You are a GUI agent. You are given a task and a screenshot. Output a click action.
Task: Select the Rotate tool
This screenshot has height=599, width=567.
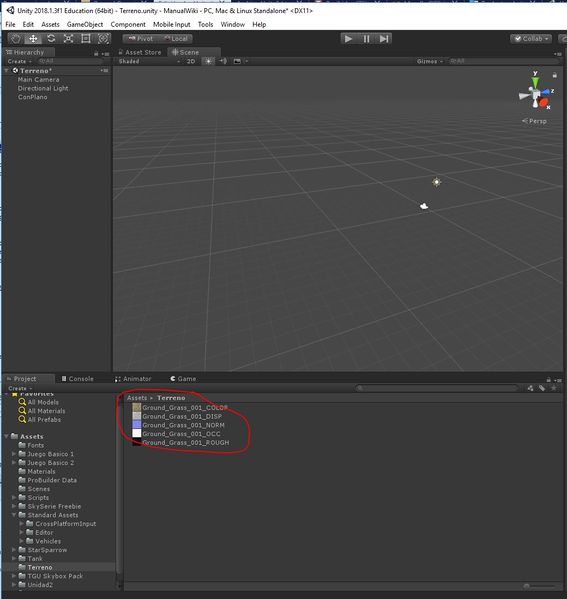(51, 39)
